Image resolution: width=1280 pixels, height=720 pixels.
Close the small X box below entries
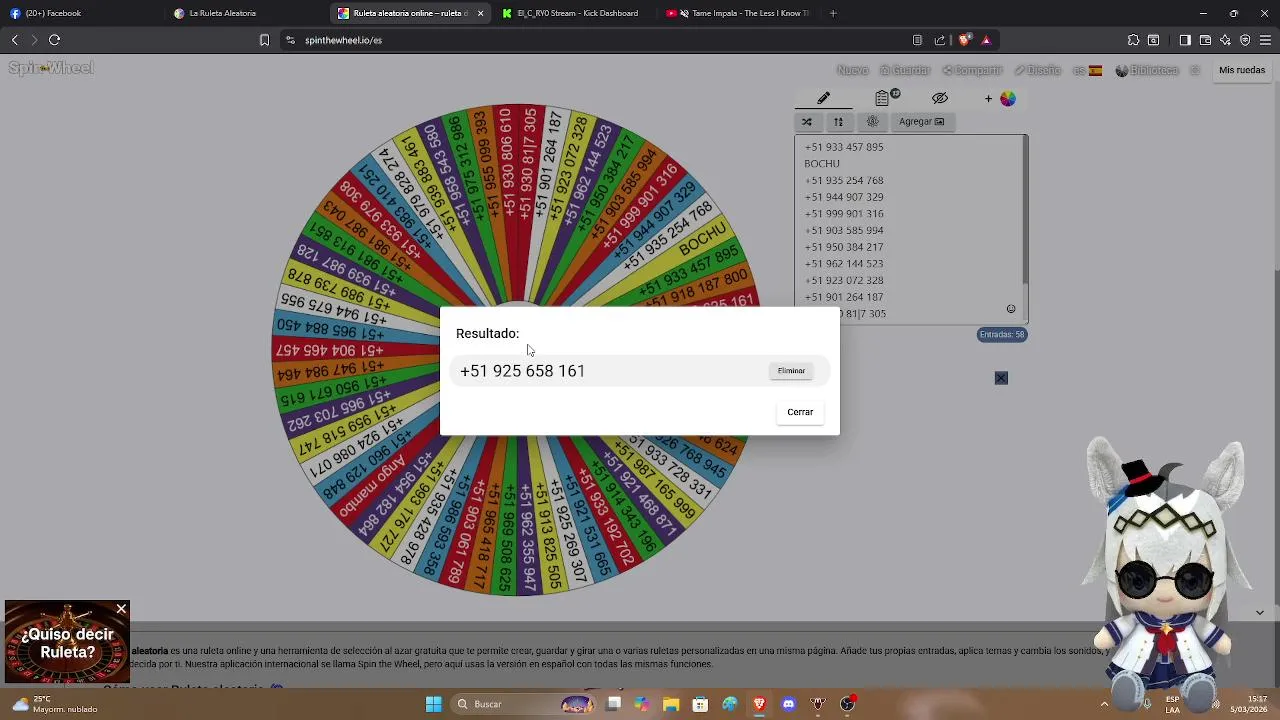point(1001,378)
